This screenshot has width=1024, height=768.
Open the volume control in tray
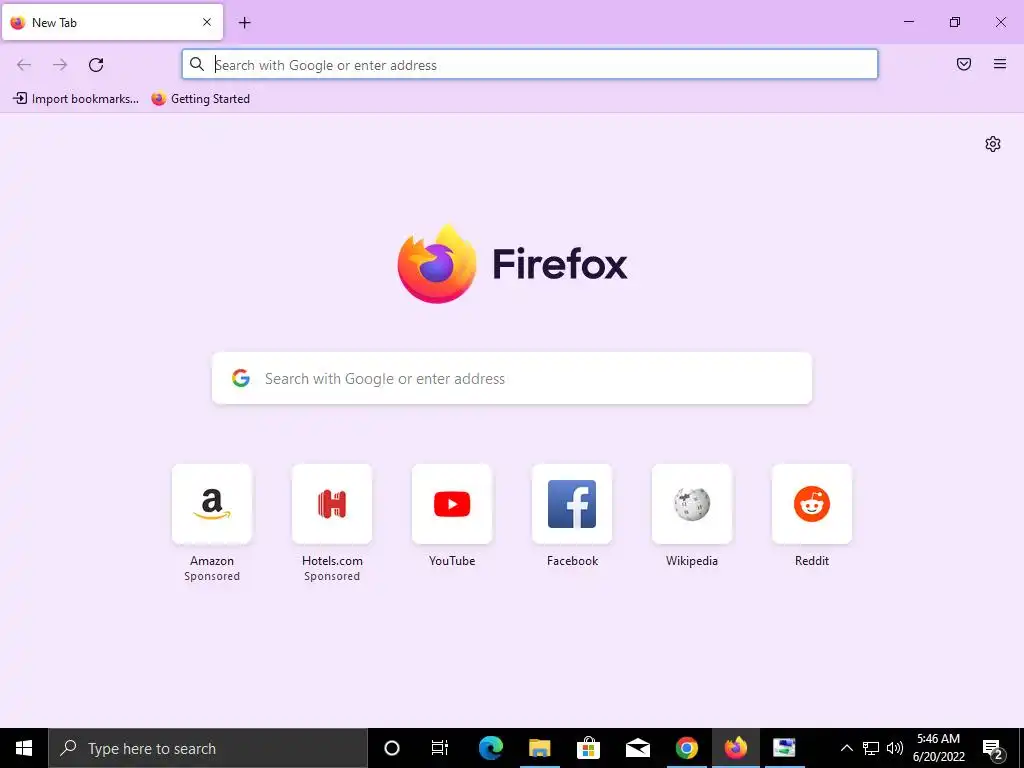895,748
